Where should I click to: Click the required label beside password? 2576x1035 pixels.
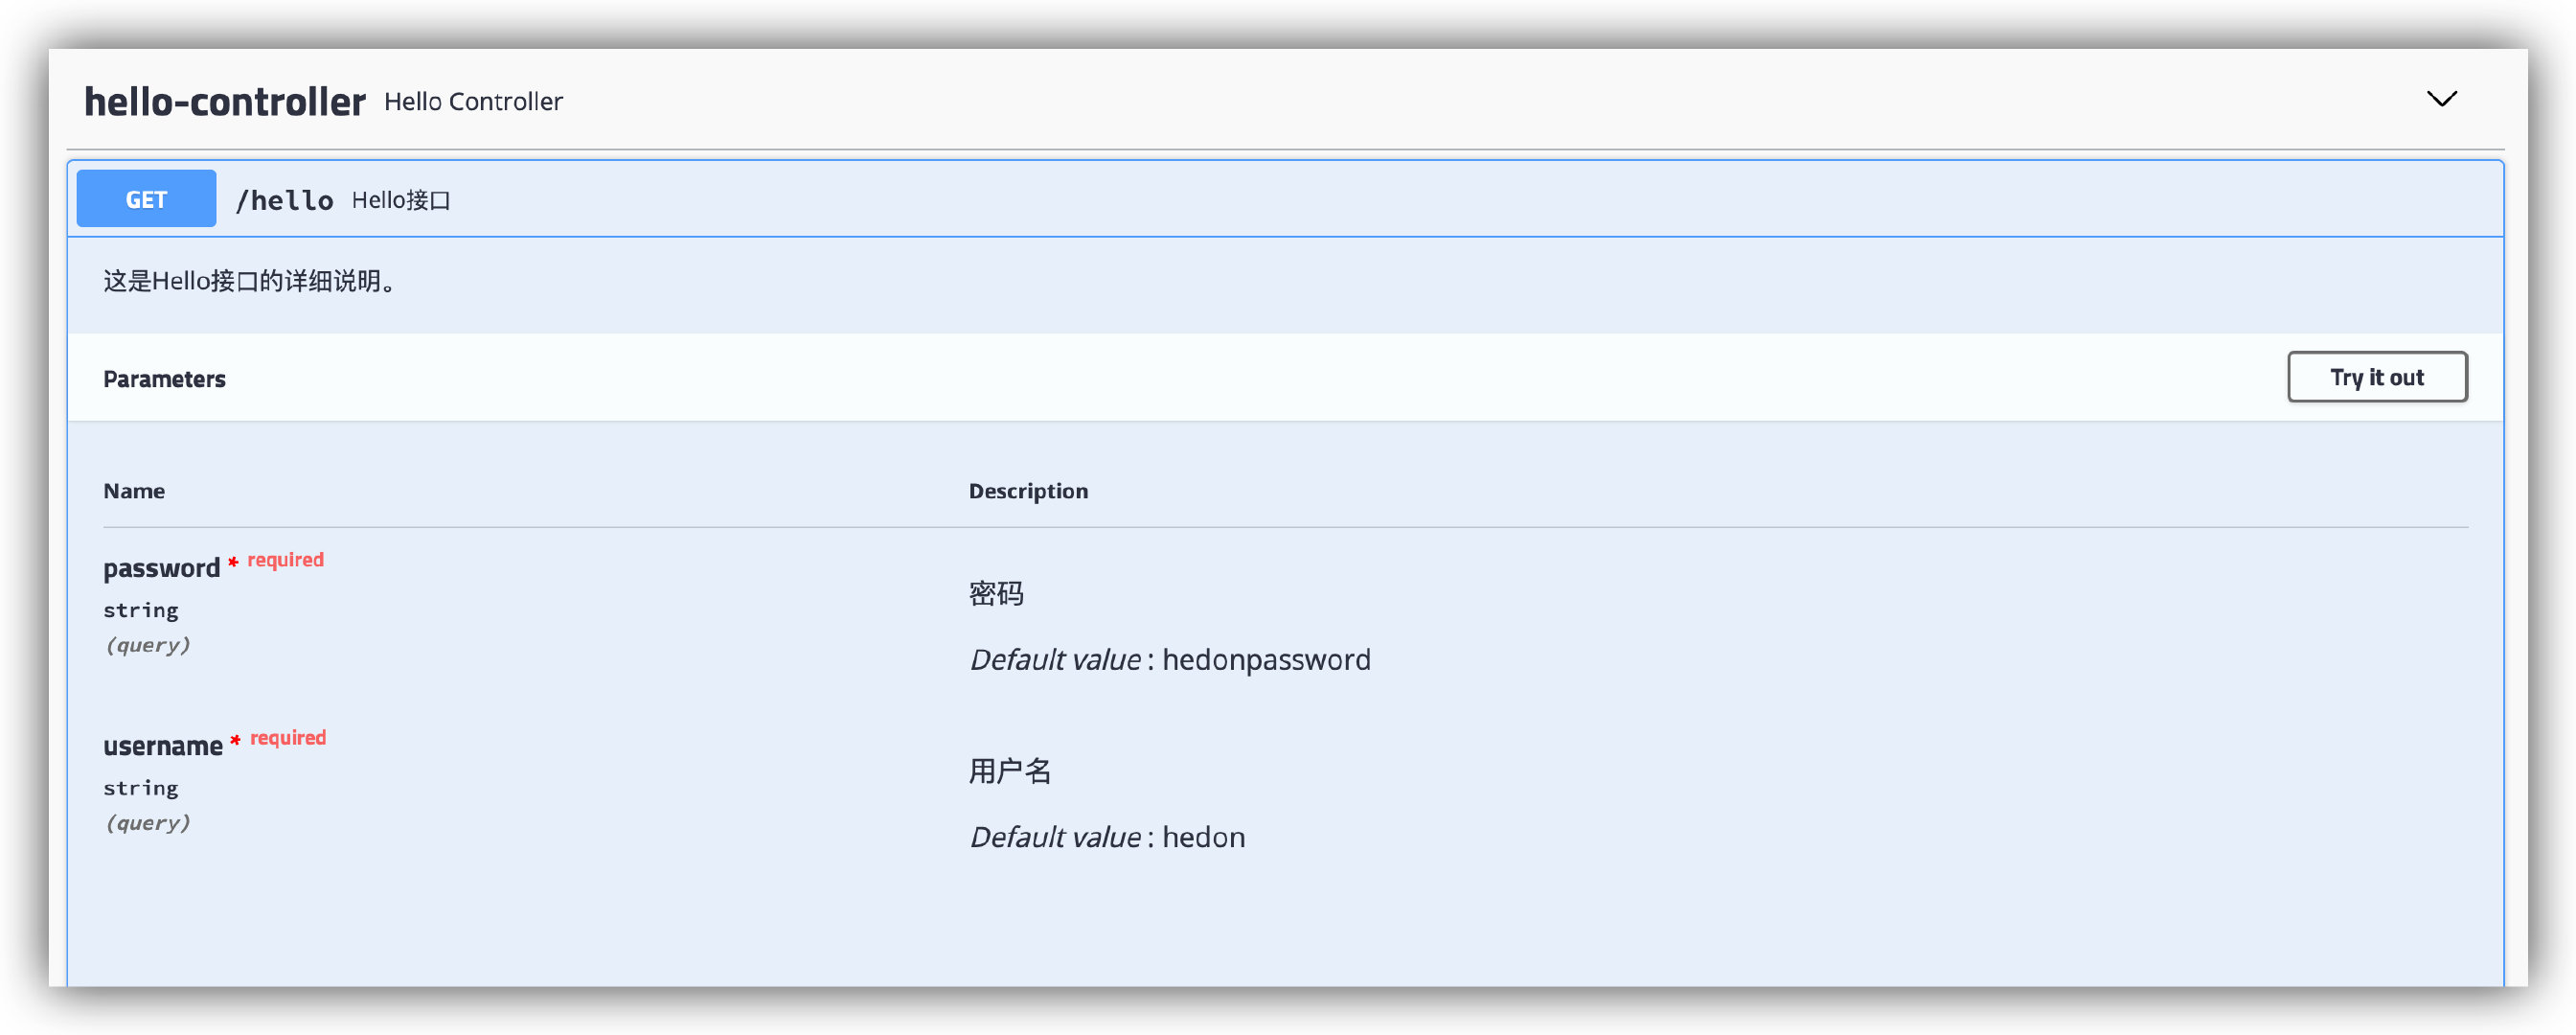285,560
